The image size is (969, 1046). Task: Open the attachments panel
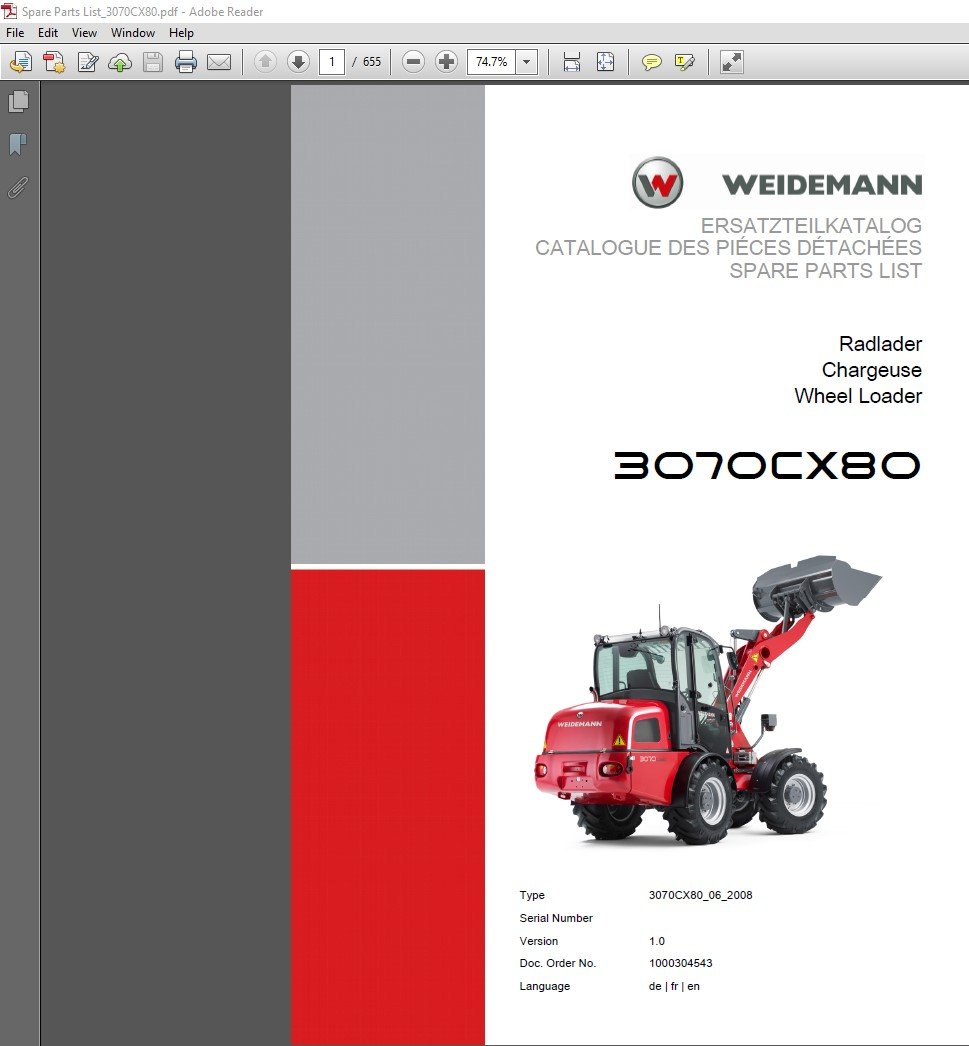click(18, 188)
